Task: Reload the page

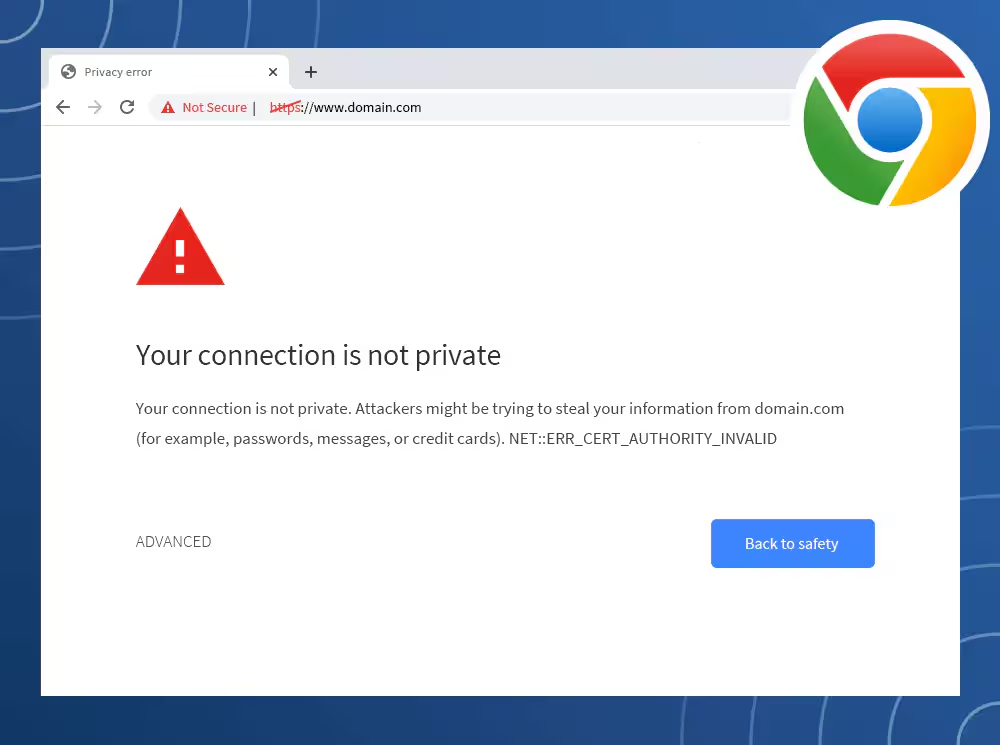Action: pyautogui.click(x=127, y=107)
